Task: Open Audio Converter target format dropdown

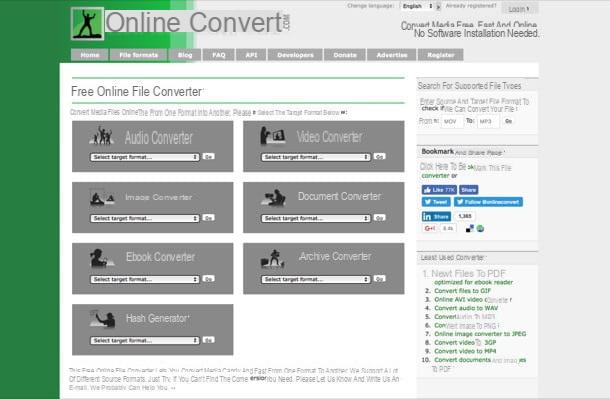Action: [145, 157]
